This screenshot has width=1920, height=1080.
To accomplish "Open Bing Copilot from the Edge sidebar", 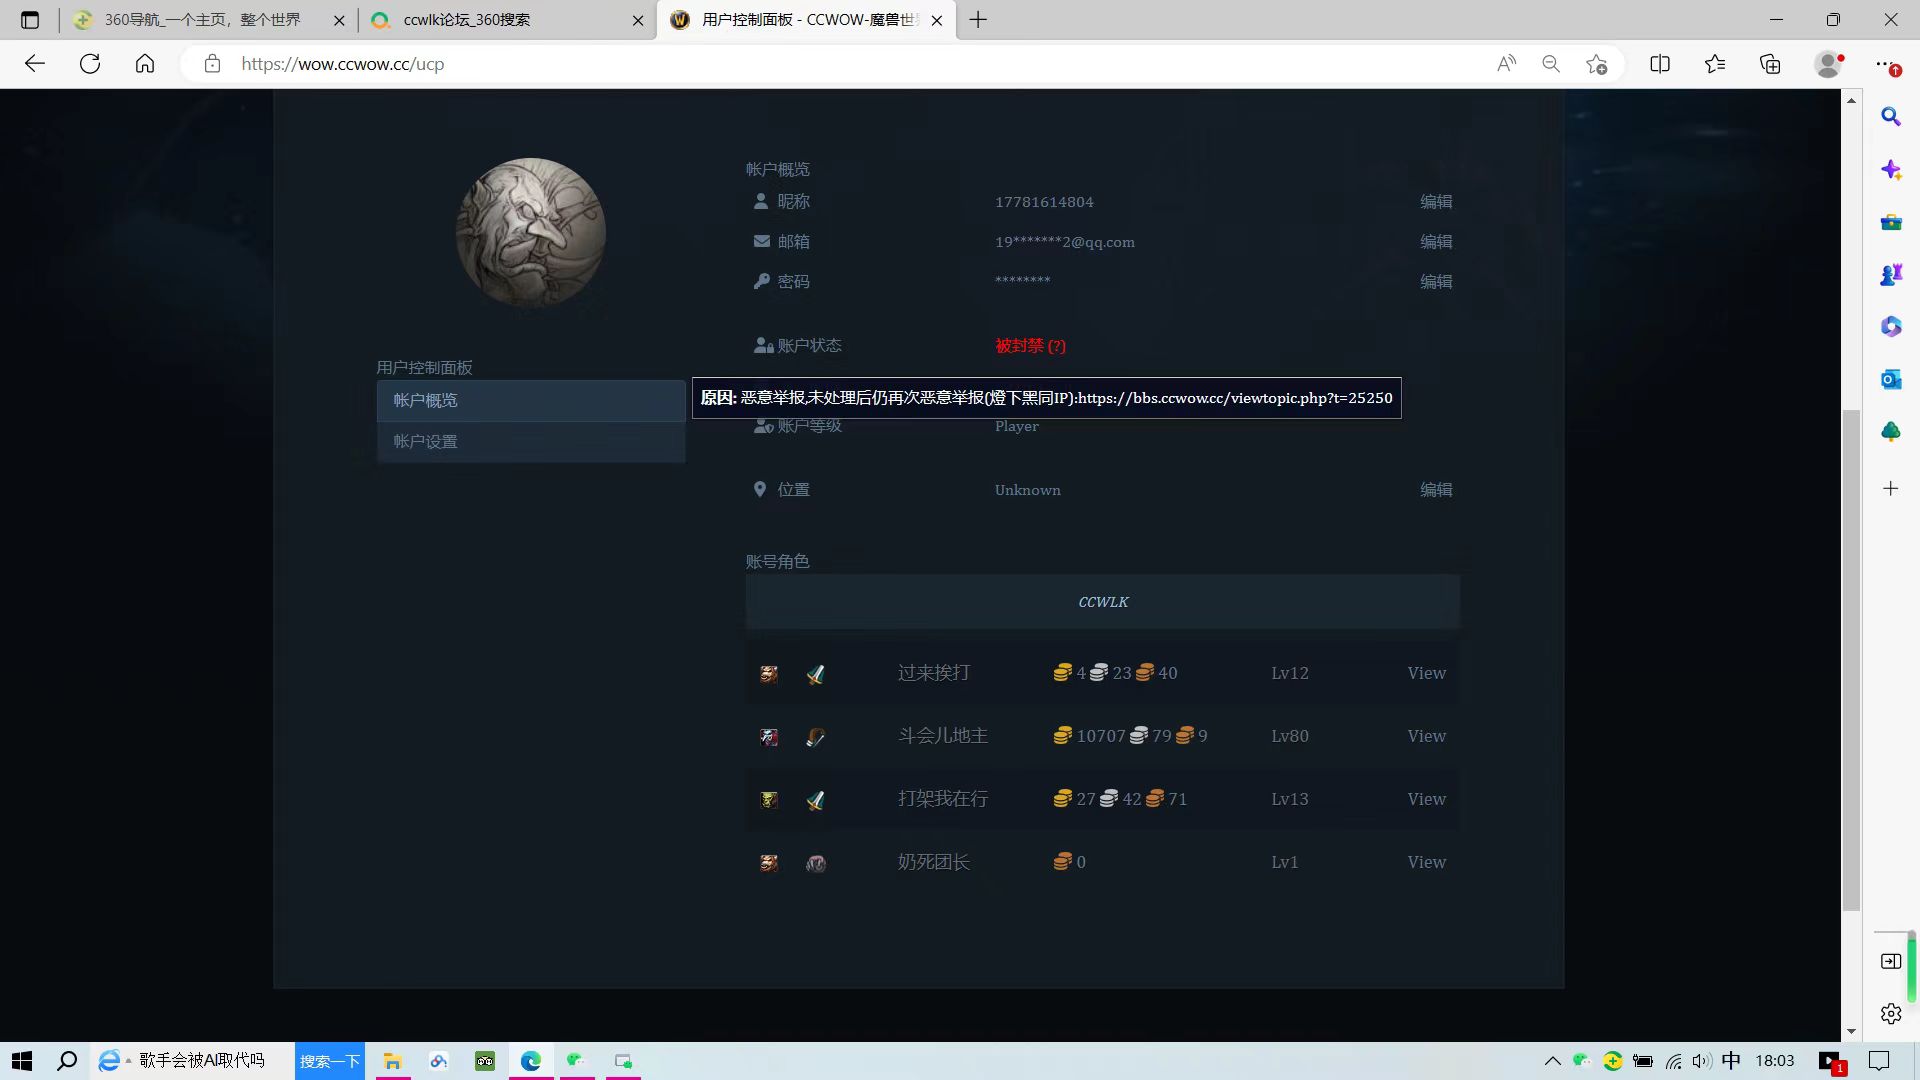I will (1891, 170).
